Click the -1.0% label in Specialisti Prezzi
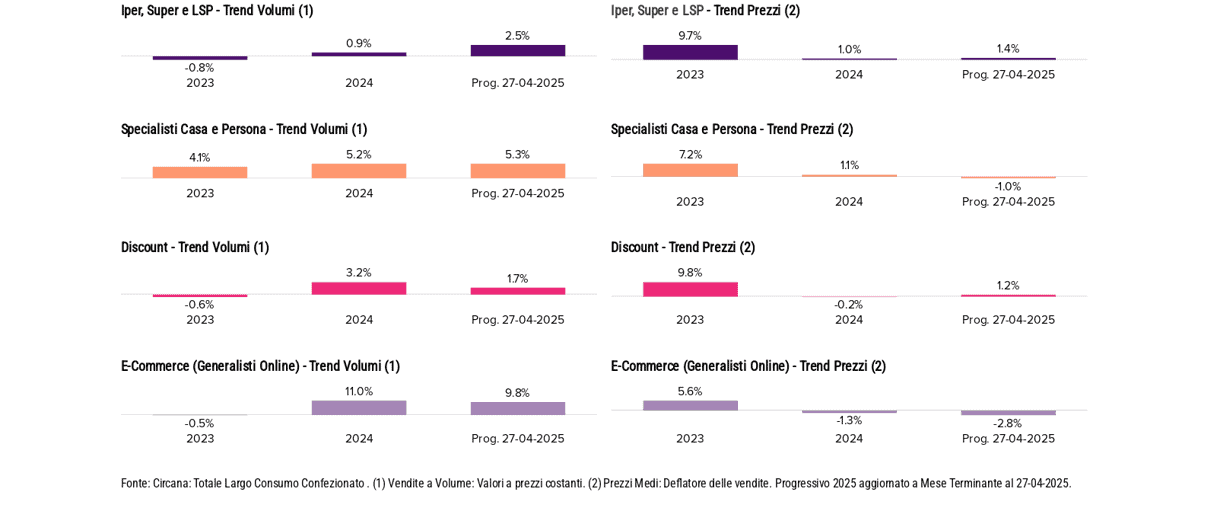 coord(1008,186)
